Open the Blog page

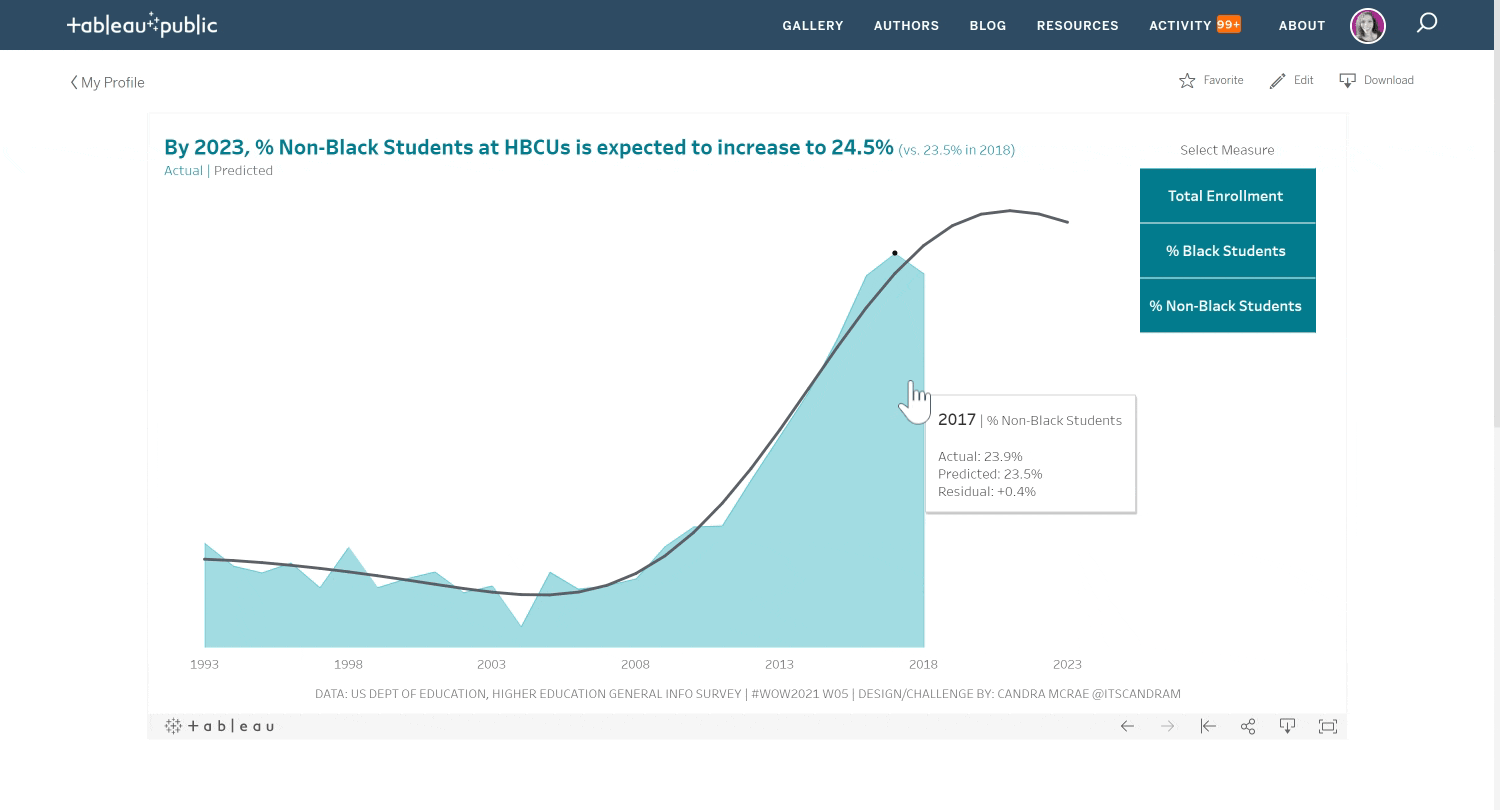tap(987, 26)
